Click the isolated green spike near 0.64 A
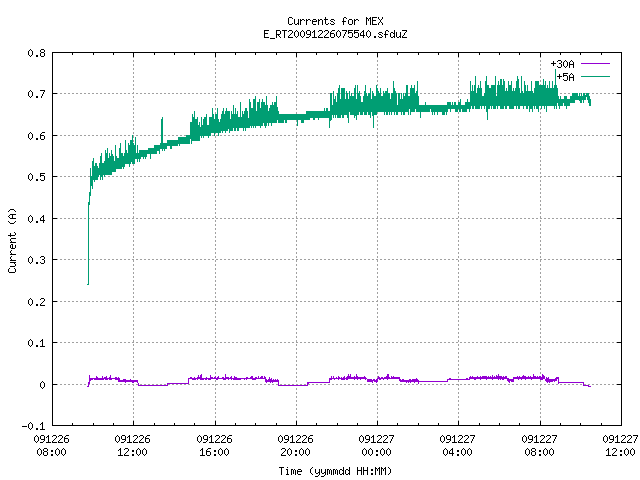Screen dimensions: 640x480 click(162, 130)
